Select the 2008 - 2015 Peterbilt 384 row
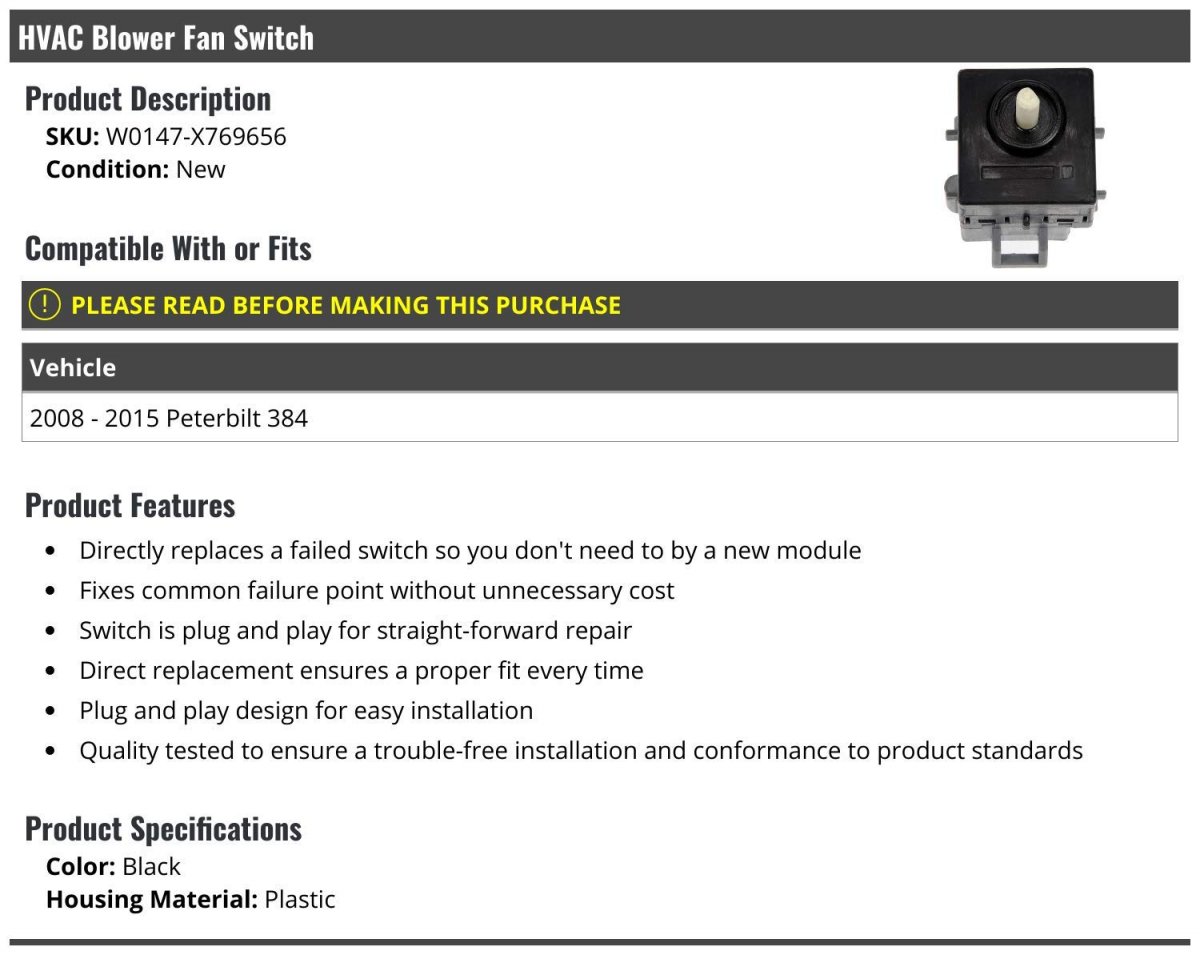This screenshot has width=1200, height=955. pos(169,417)
